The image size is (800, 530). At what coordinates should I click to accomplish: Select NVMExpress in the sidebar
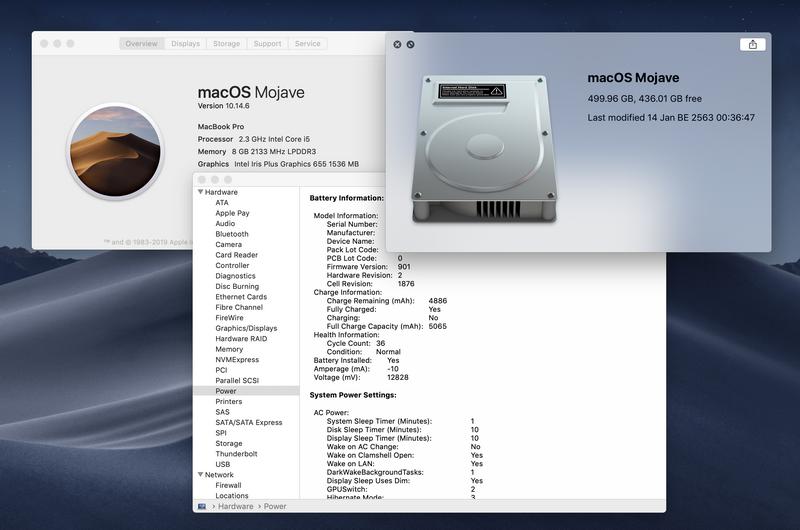(237, 360)
